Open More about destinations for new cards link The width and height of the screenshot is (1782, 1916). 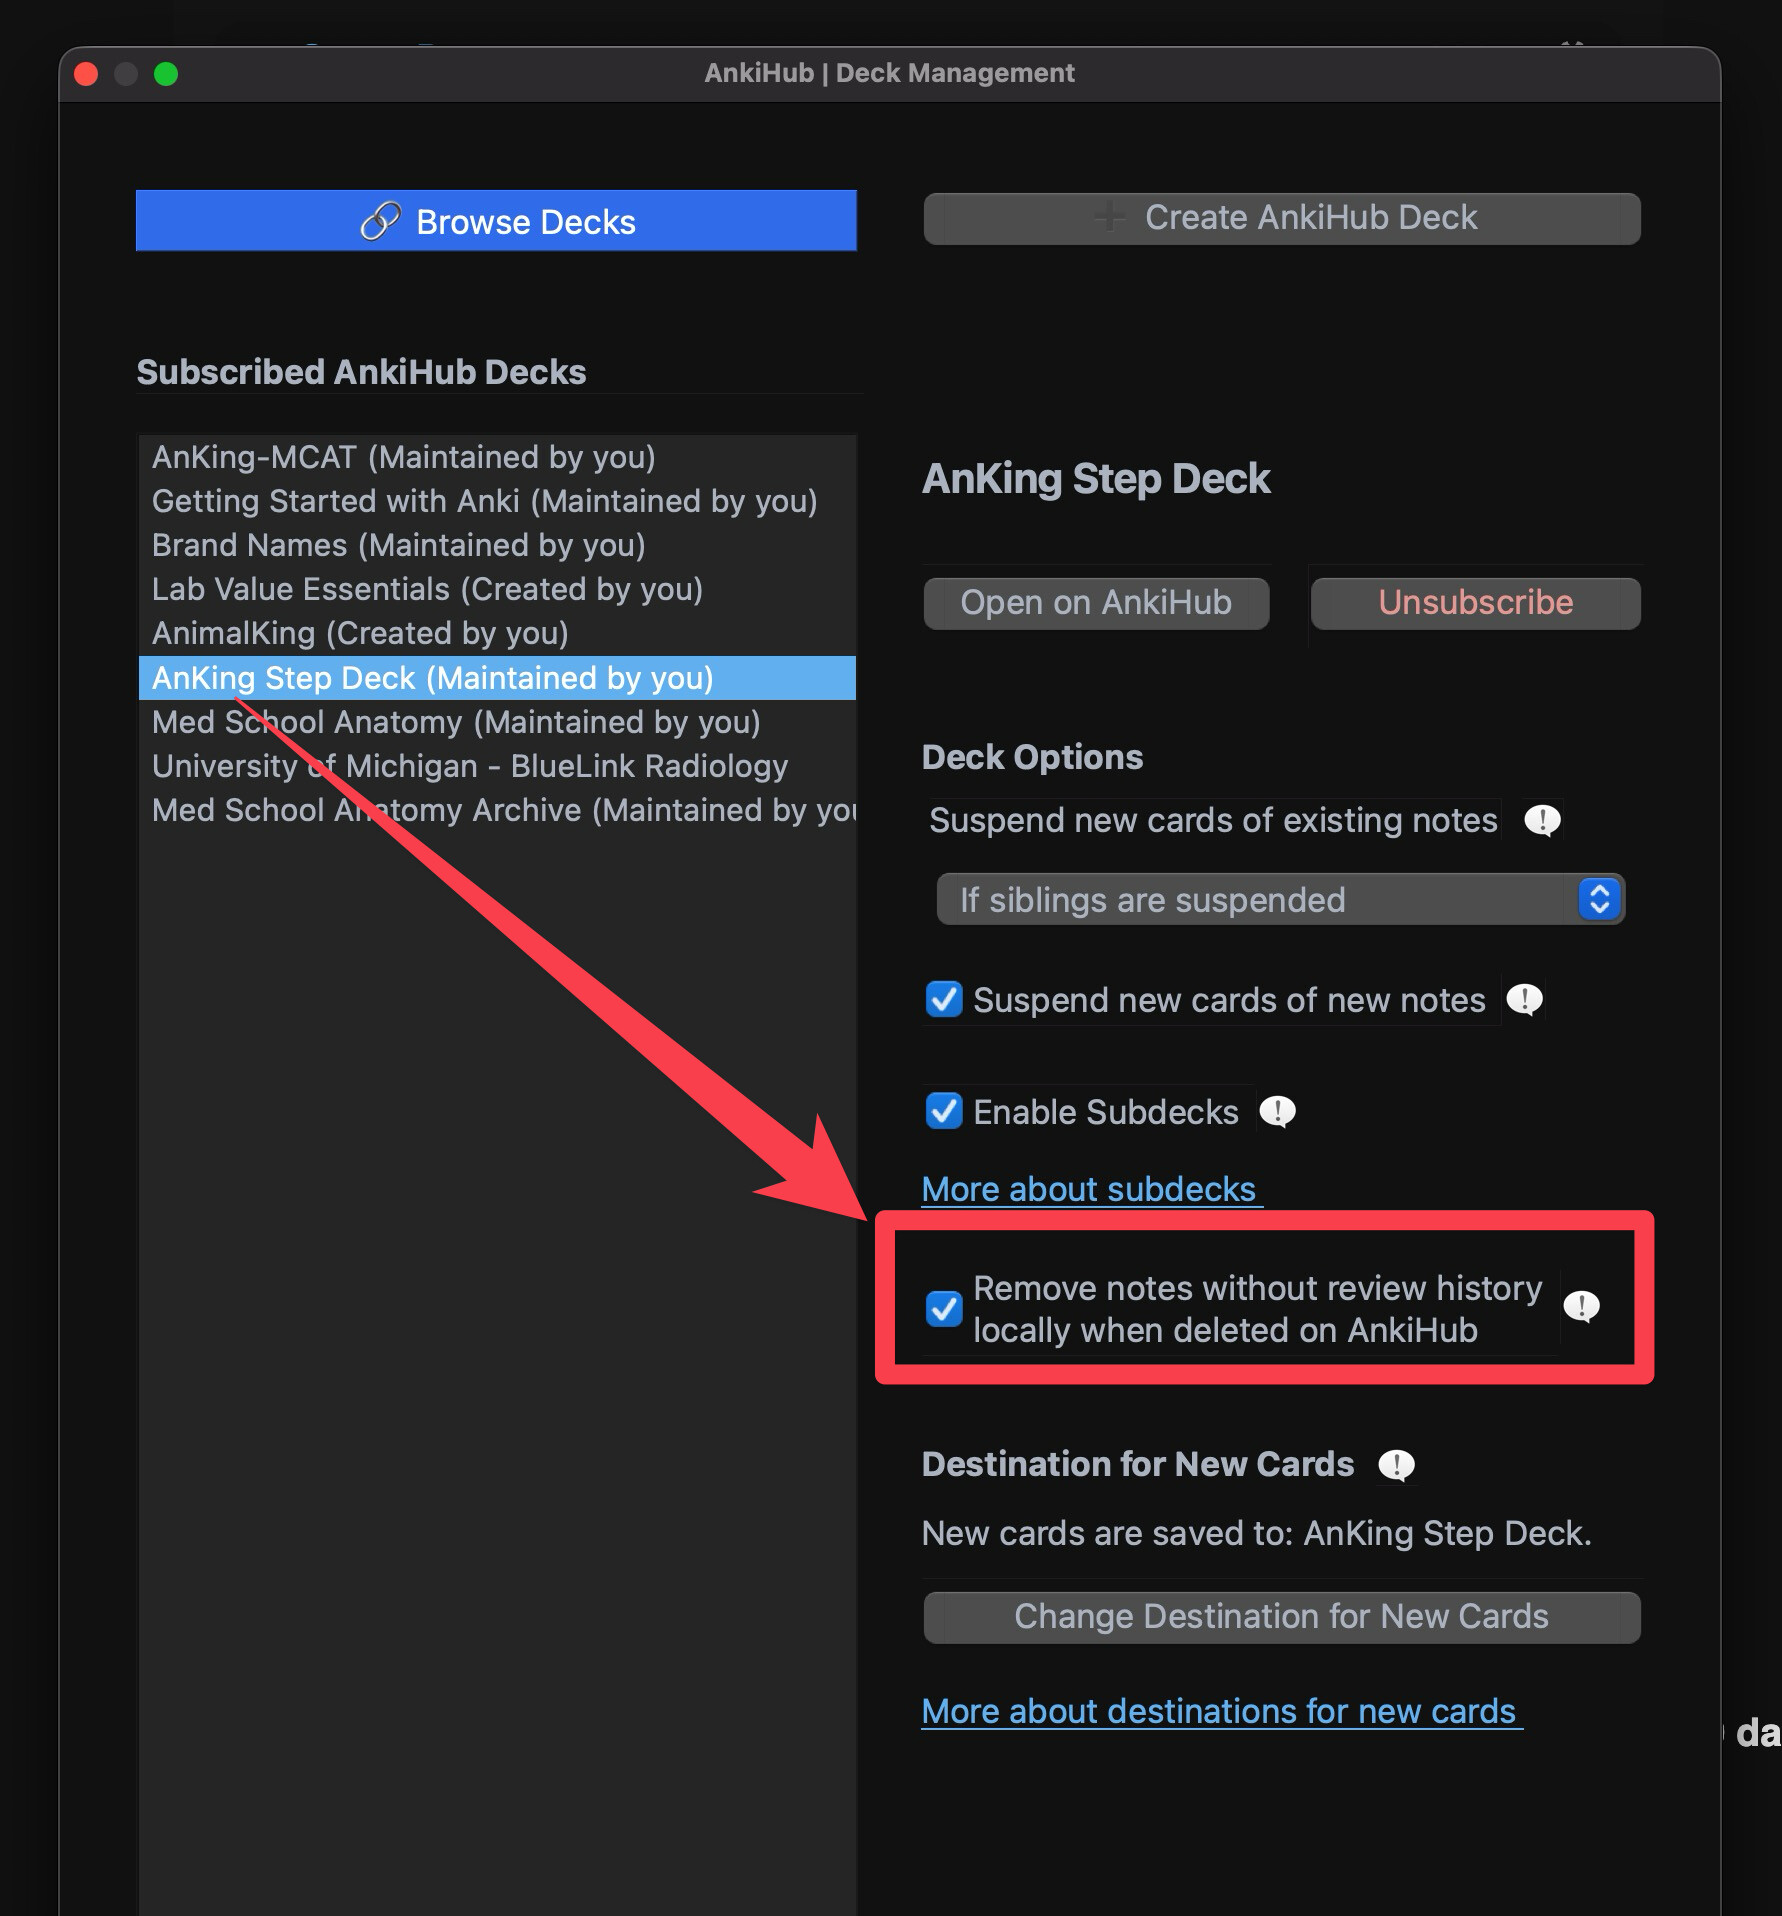click(x=1219, y=1711)
